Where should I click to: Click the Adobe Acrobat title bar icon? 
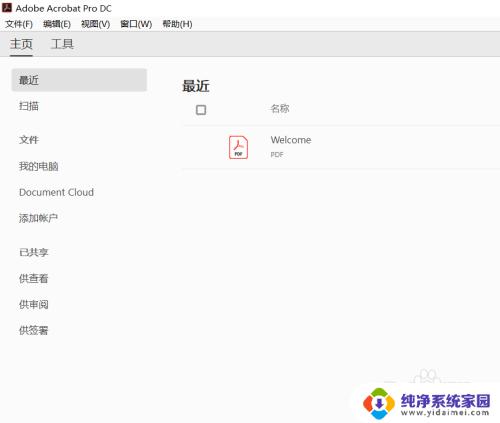point(7,8)
